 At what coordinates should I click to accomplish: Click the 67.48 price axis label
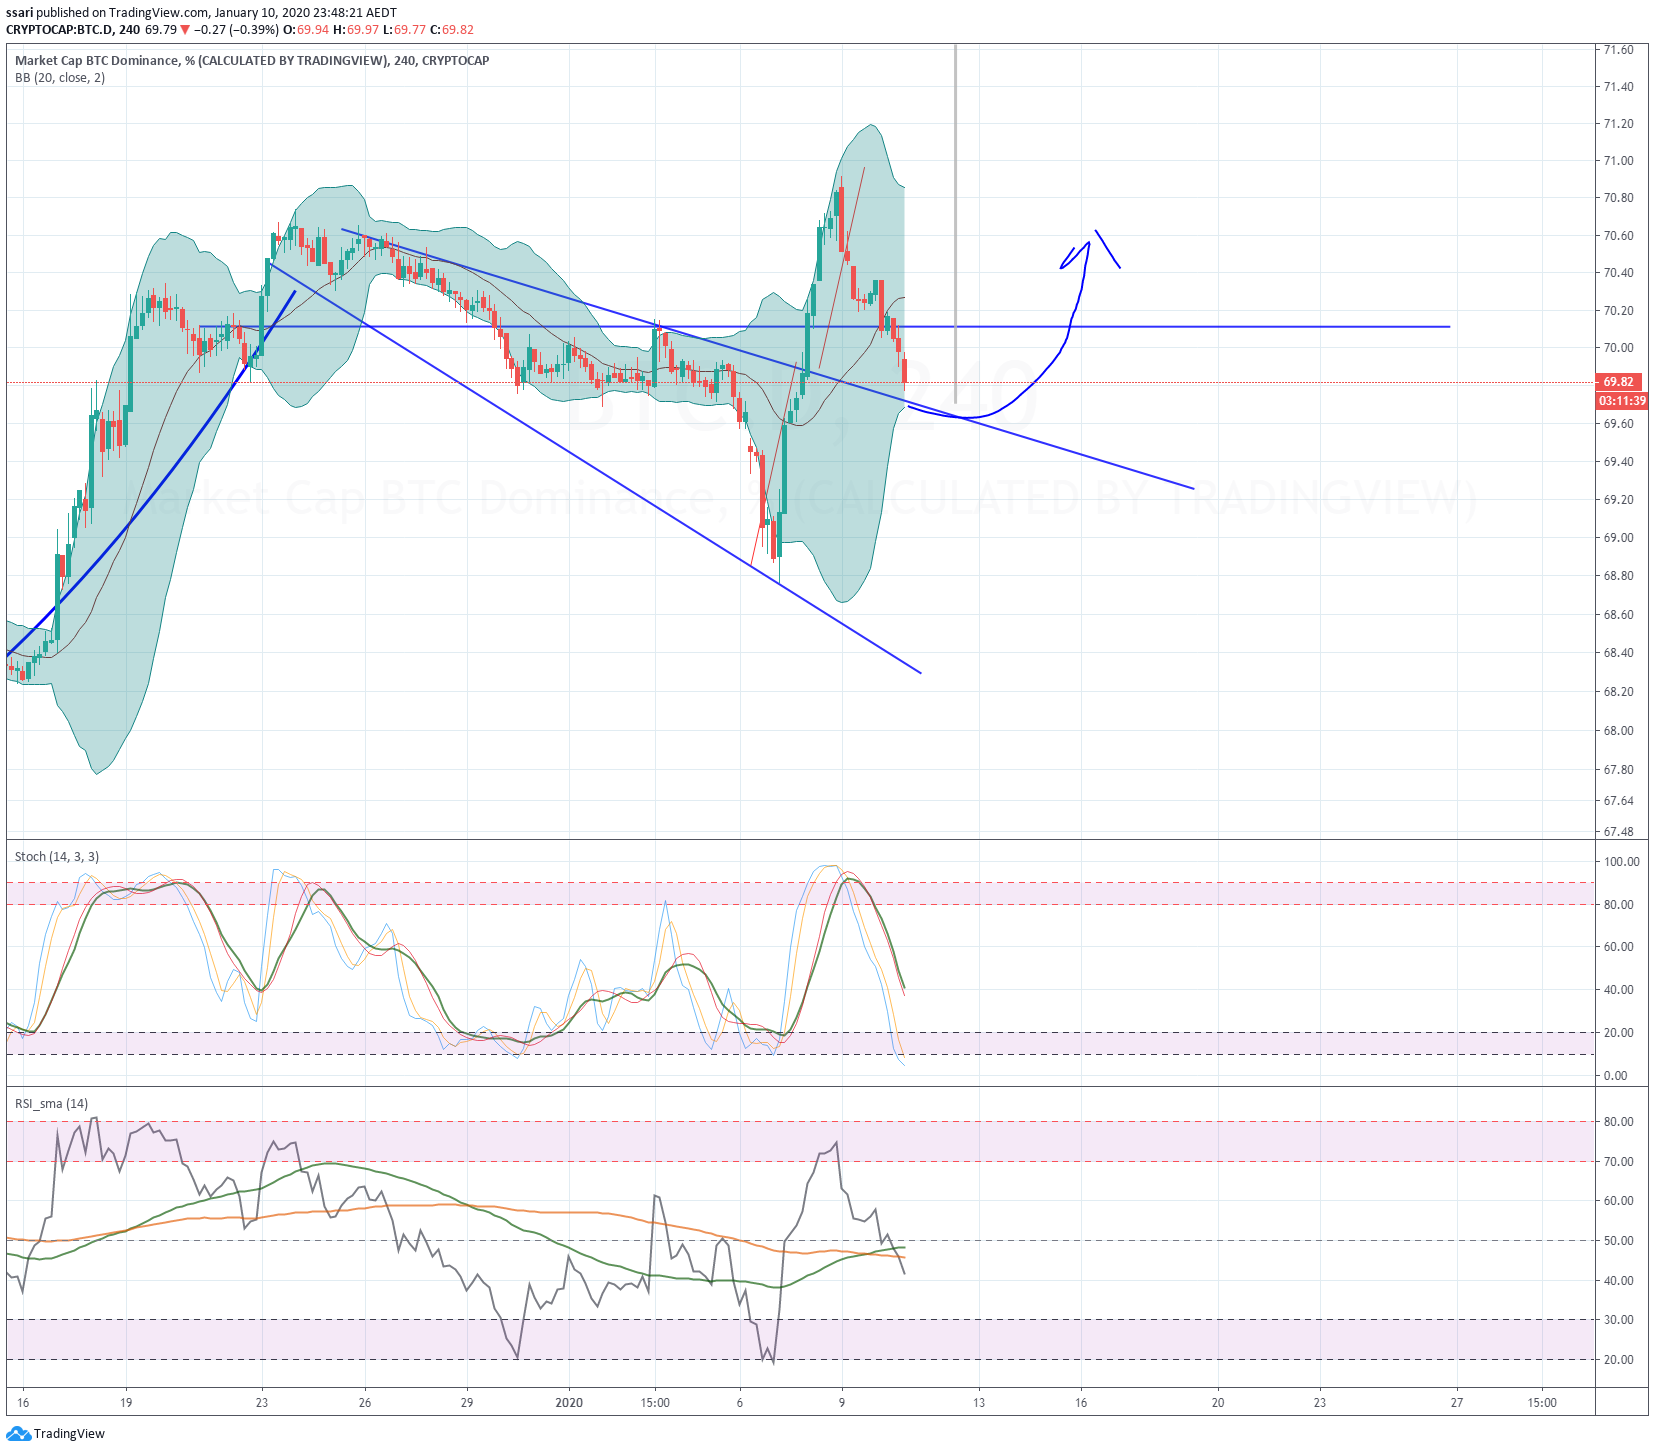tap(1619, 832)
